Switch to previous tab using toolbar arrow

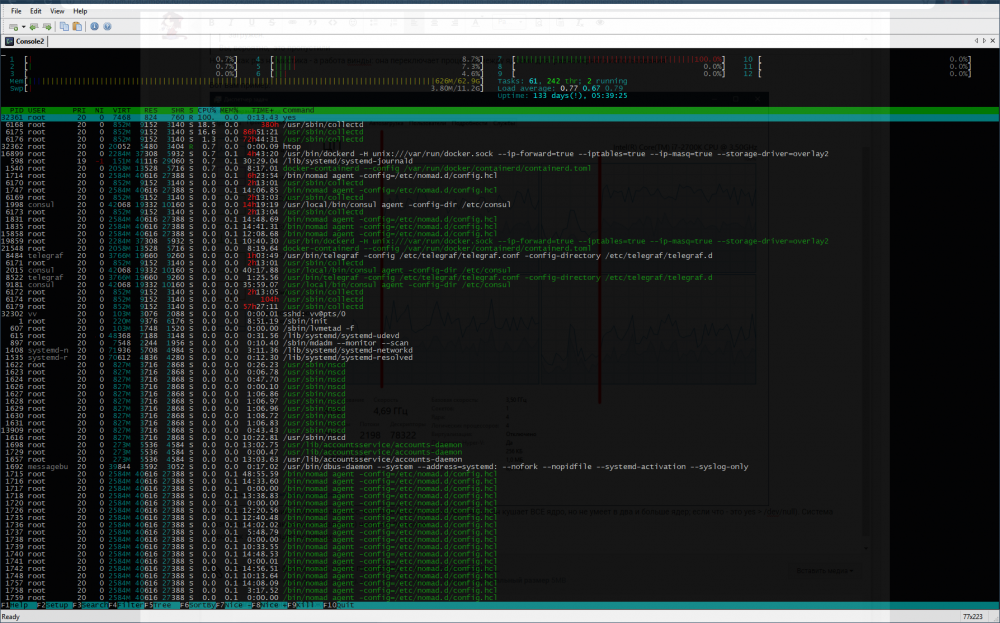pyautogui.click(x=35, y=26)
